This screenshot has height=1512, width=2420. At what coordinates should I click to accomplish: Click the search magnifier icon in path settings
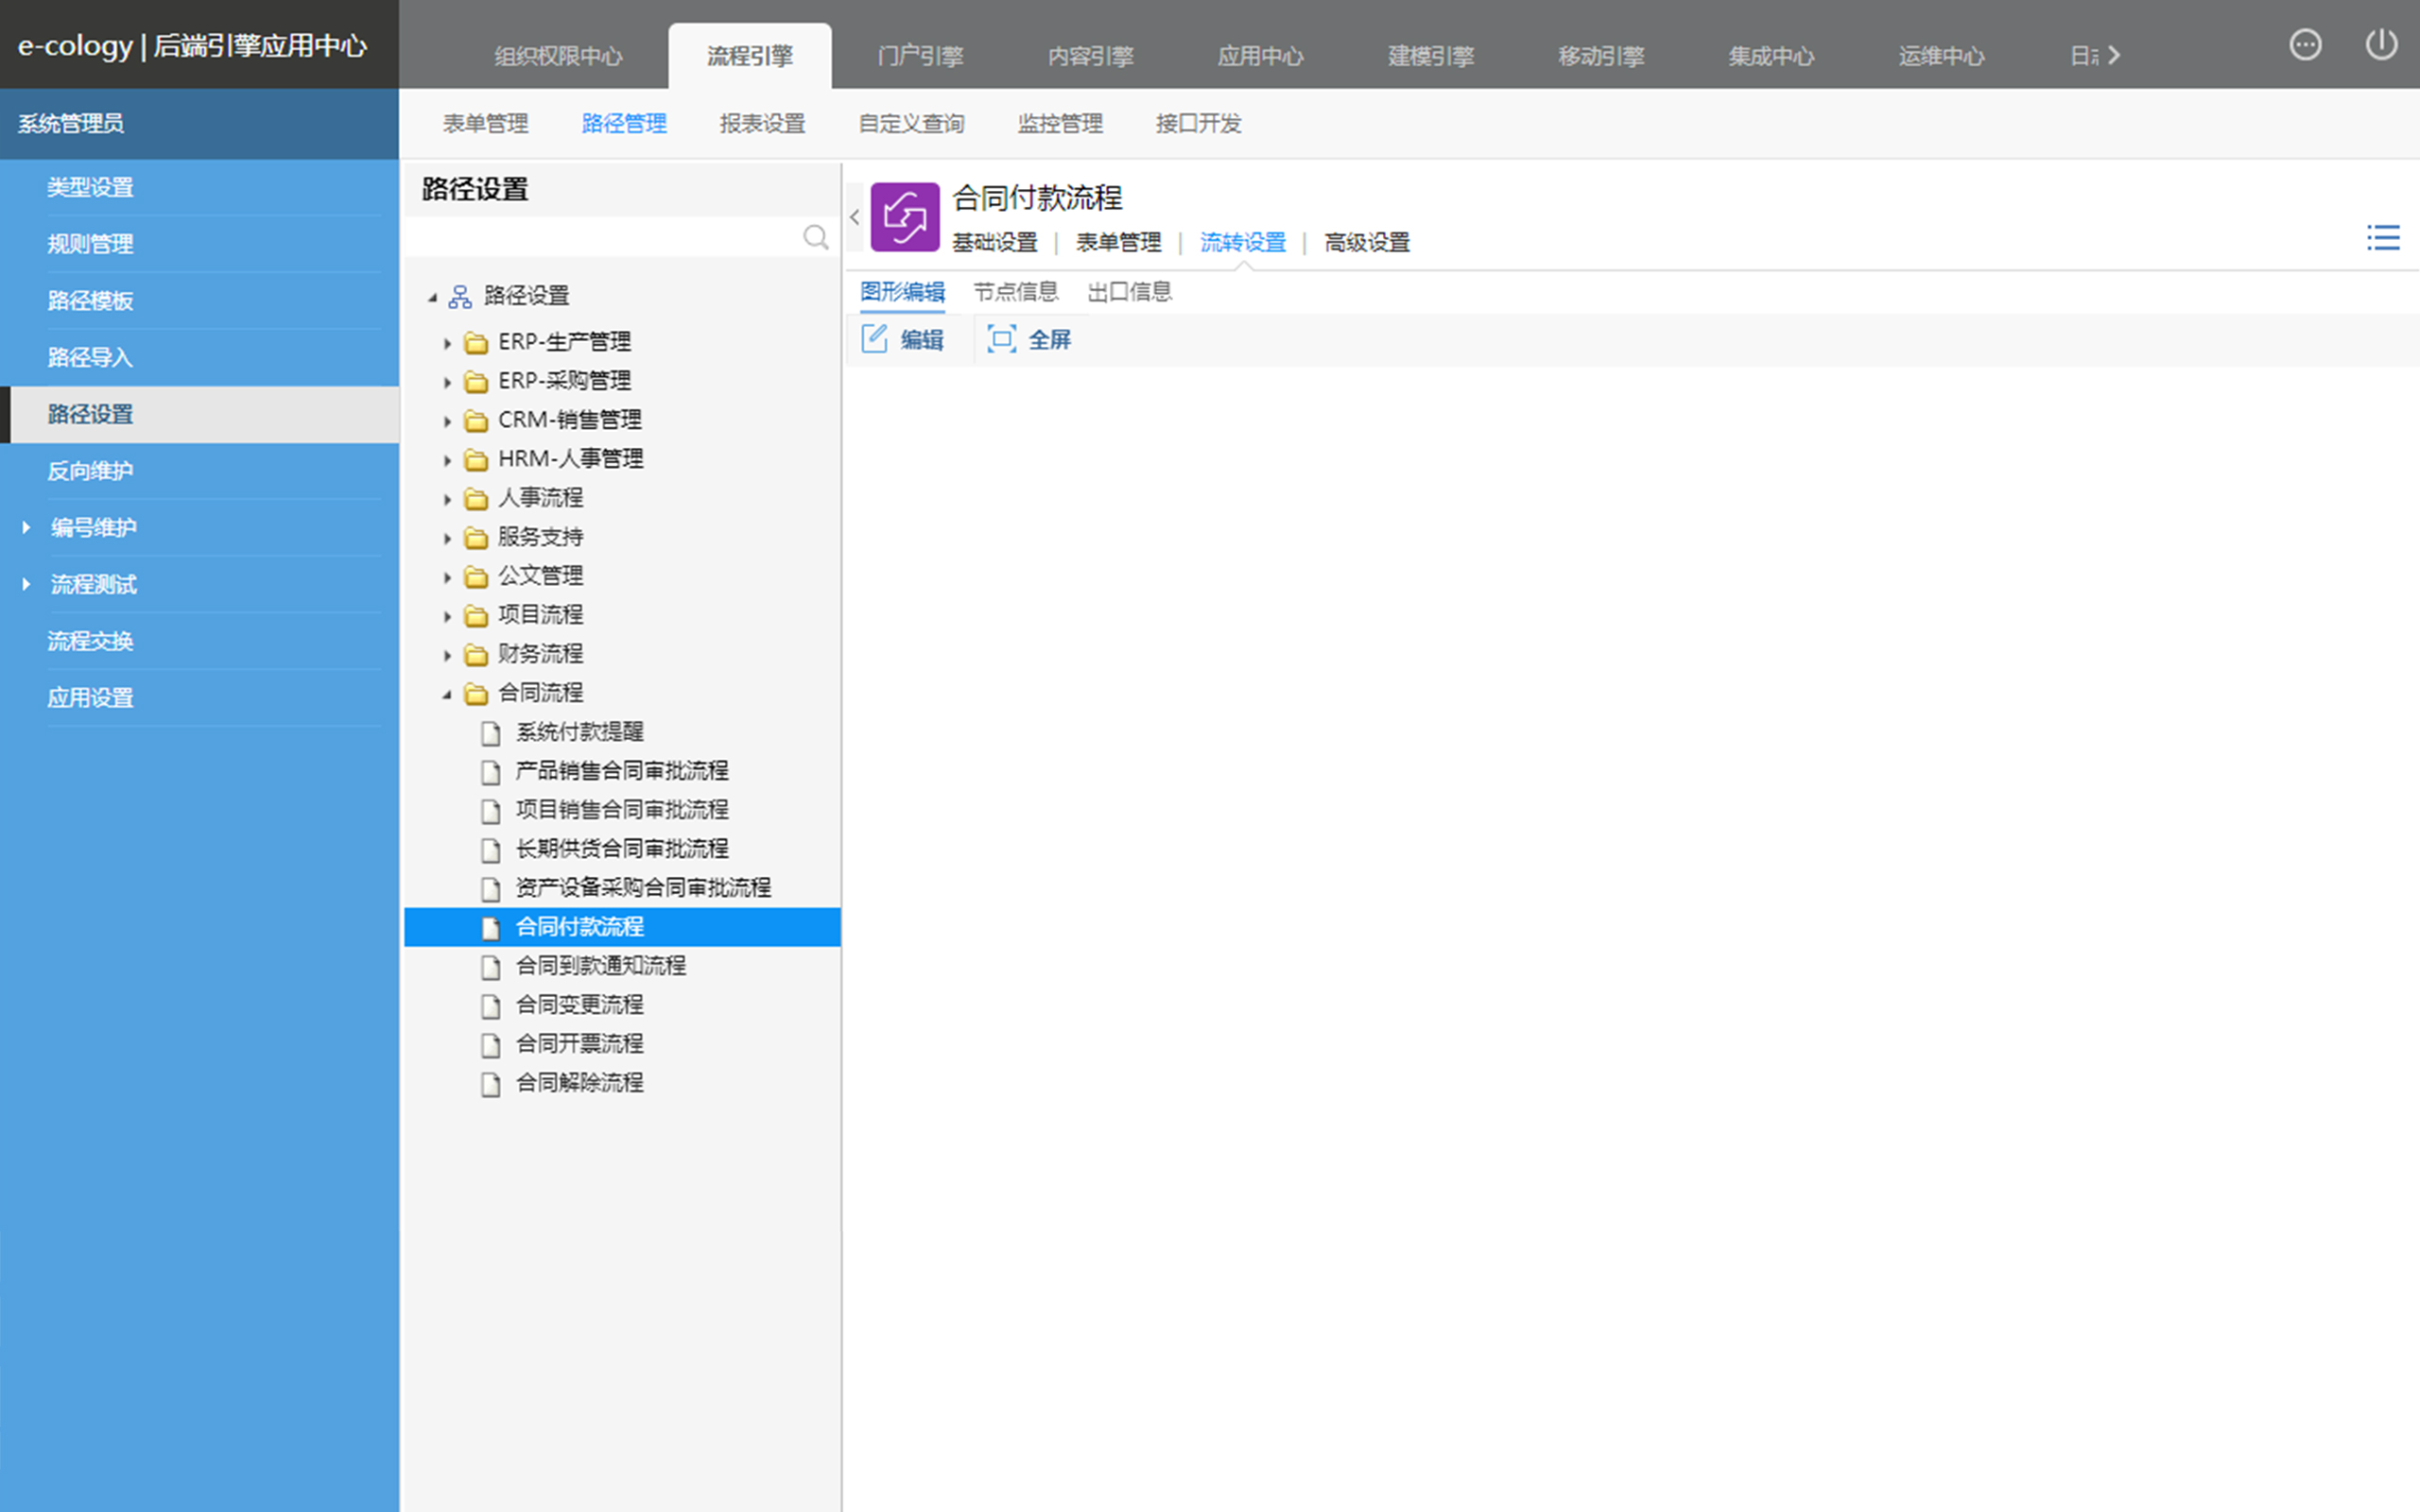[x=815, y=237]
